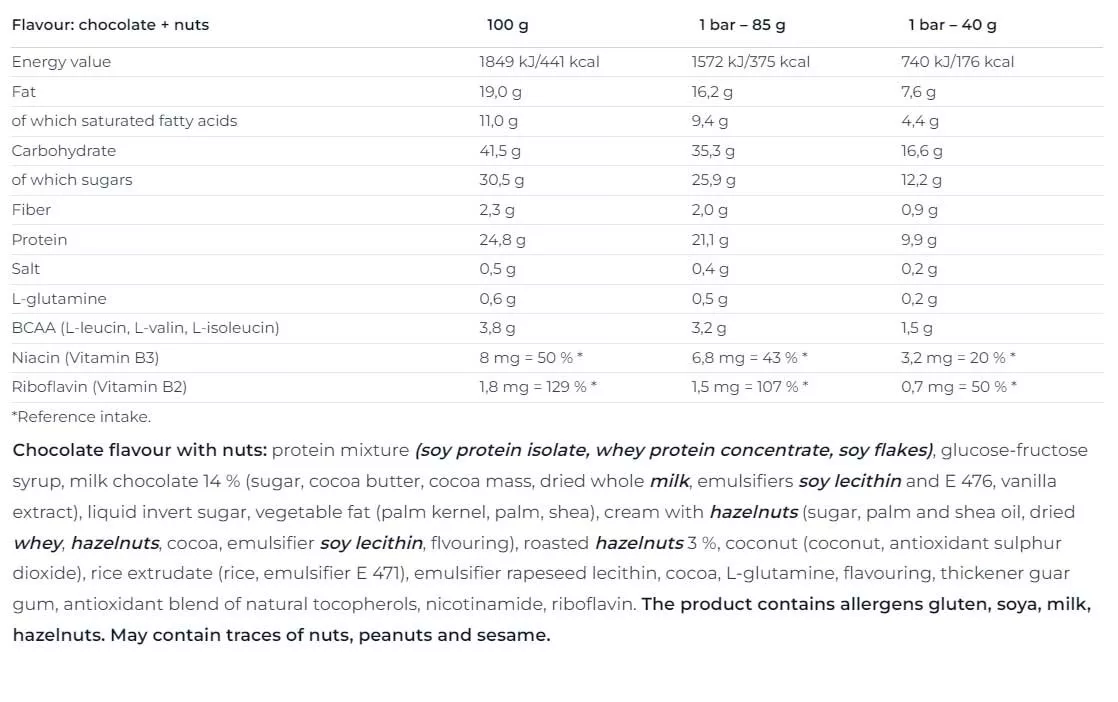This screenshot has width=1118, height=702.
Task: Click the "L-glutamine" row label
Action: pyautogui.click(x=58, y=299)
